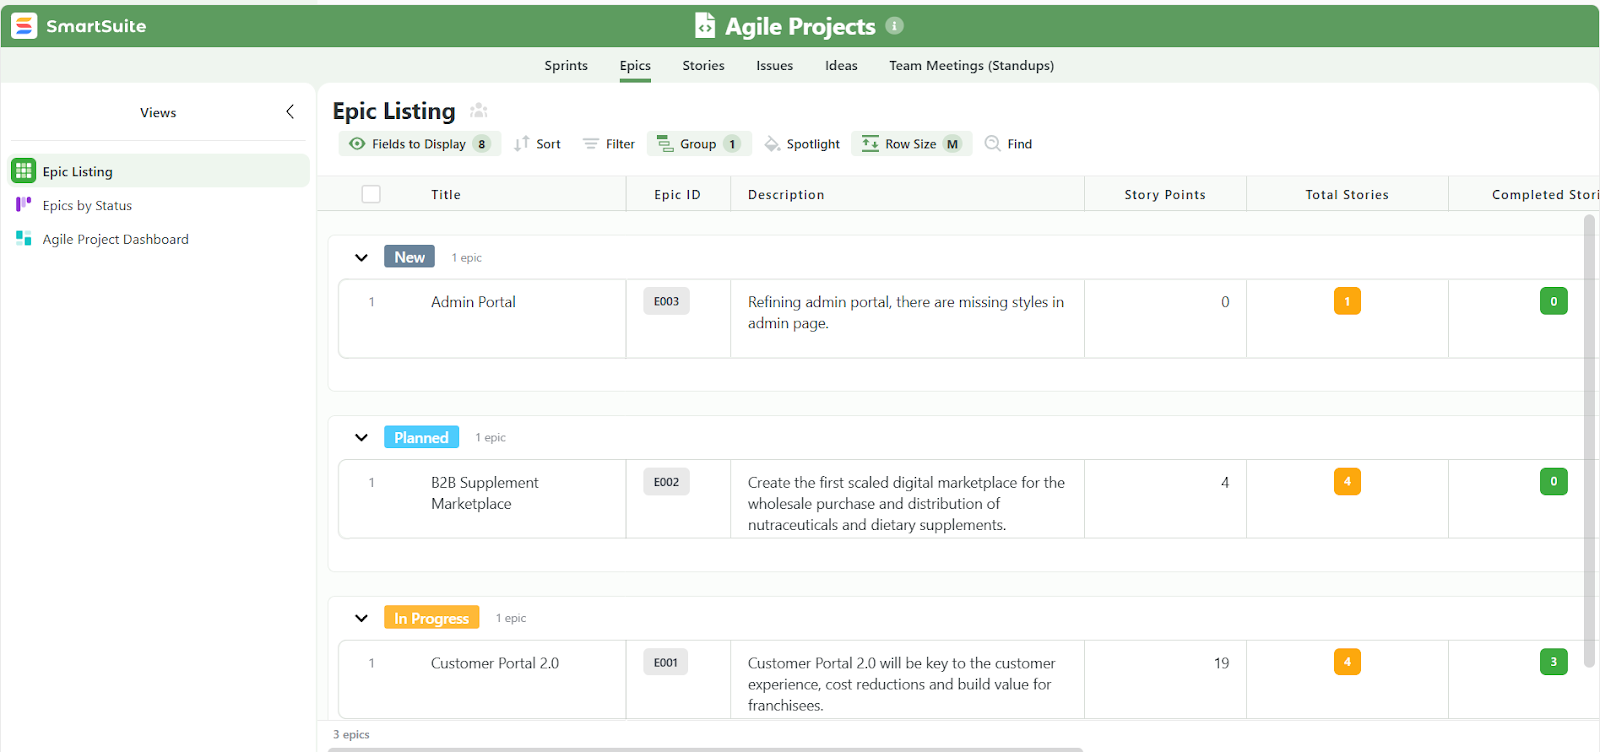Viewport: 1600px width, 752px height.
Task: Open the Admin Portal record
Action: (473, 301)
